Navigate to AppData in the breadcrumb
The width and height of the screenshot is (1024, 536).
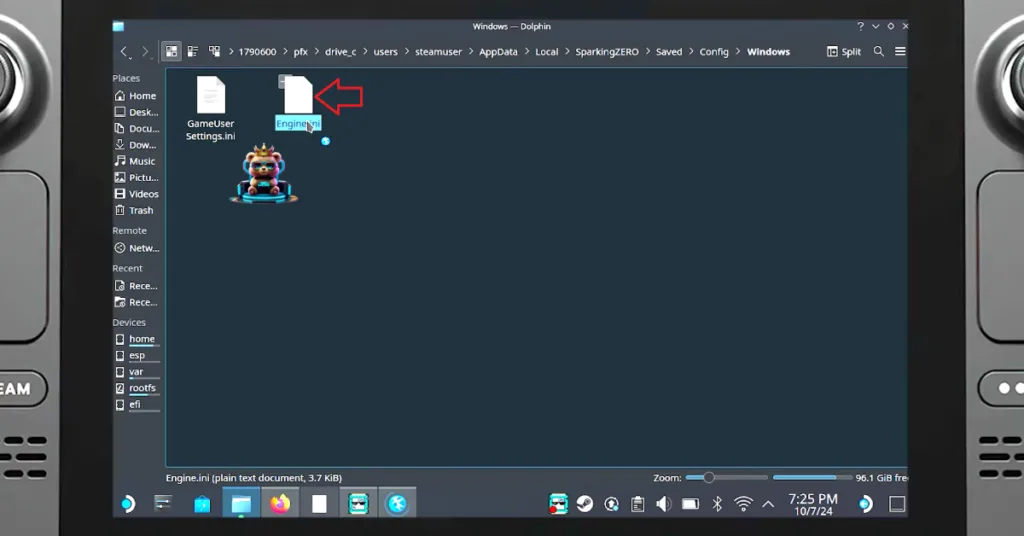[x=498, y=52]
